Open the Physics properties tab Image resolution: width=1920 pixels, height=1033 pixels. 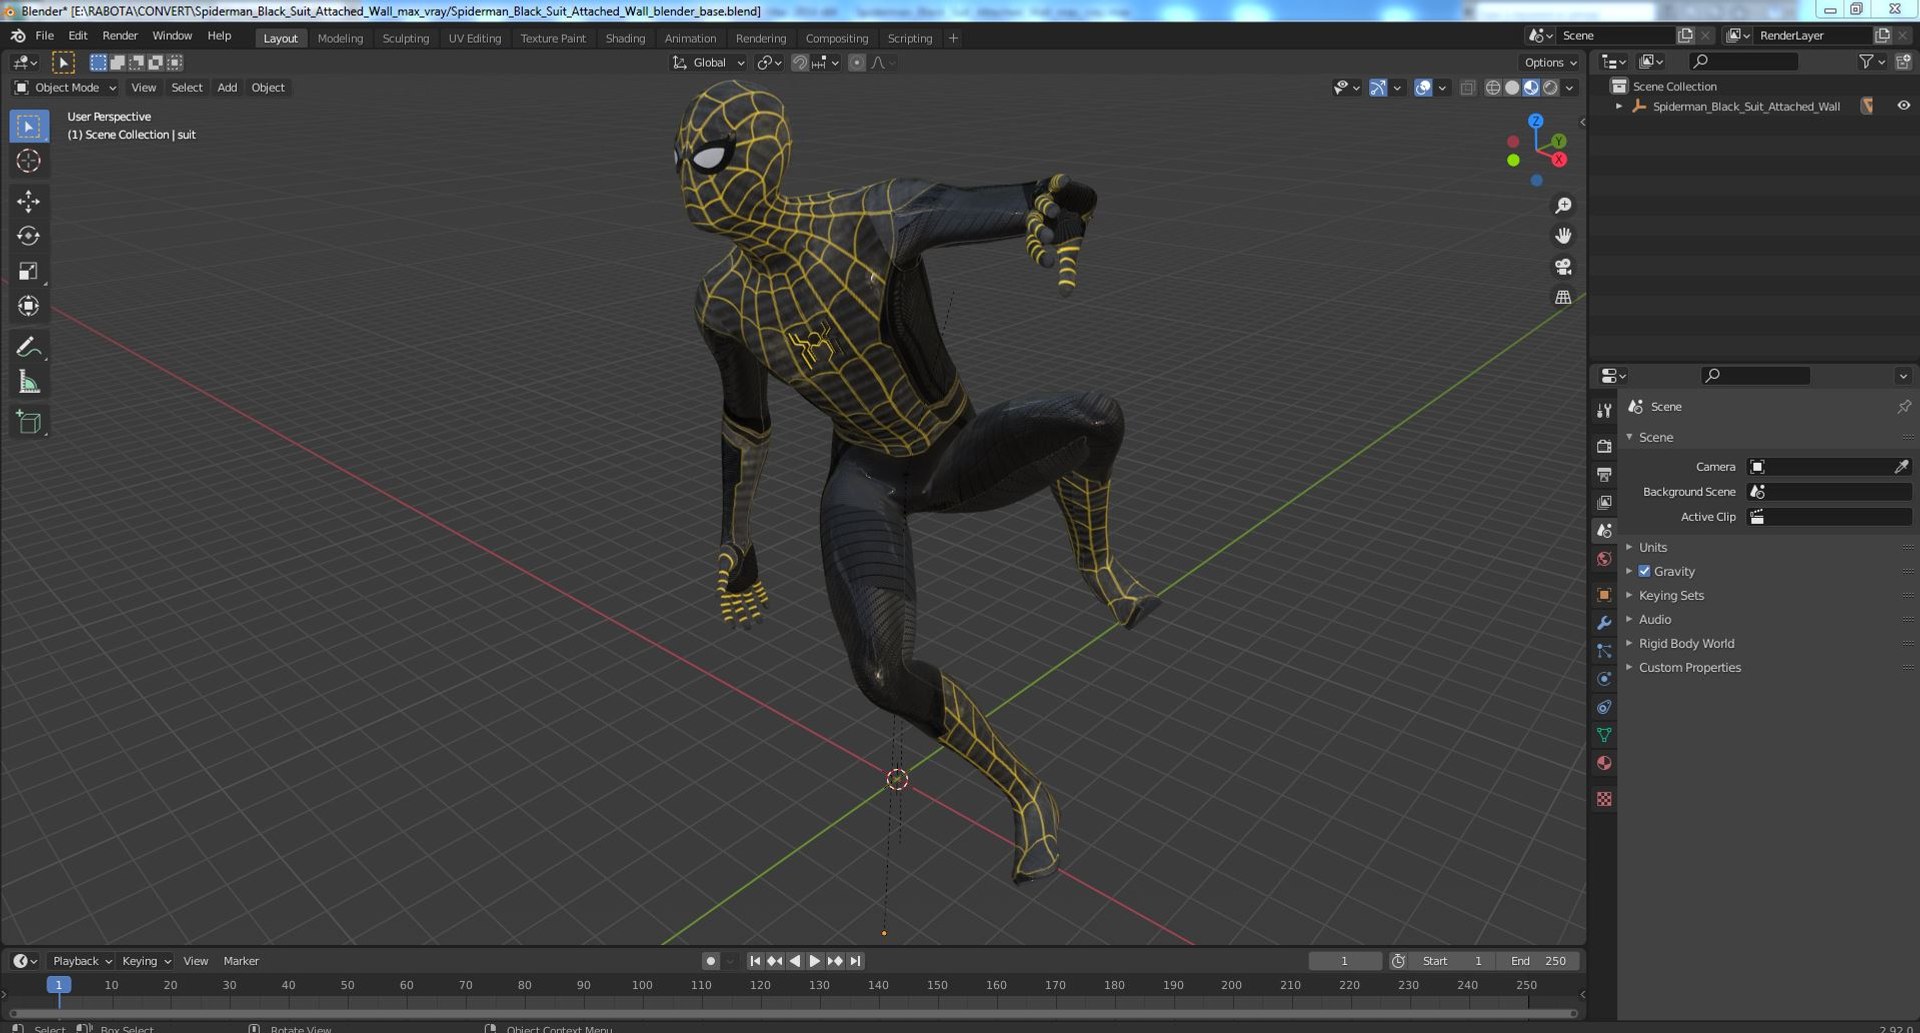point(1604,679)
